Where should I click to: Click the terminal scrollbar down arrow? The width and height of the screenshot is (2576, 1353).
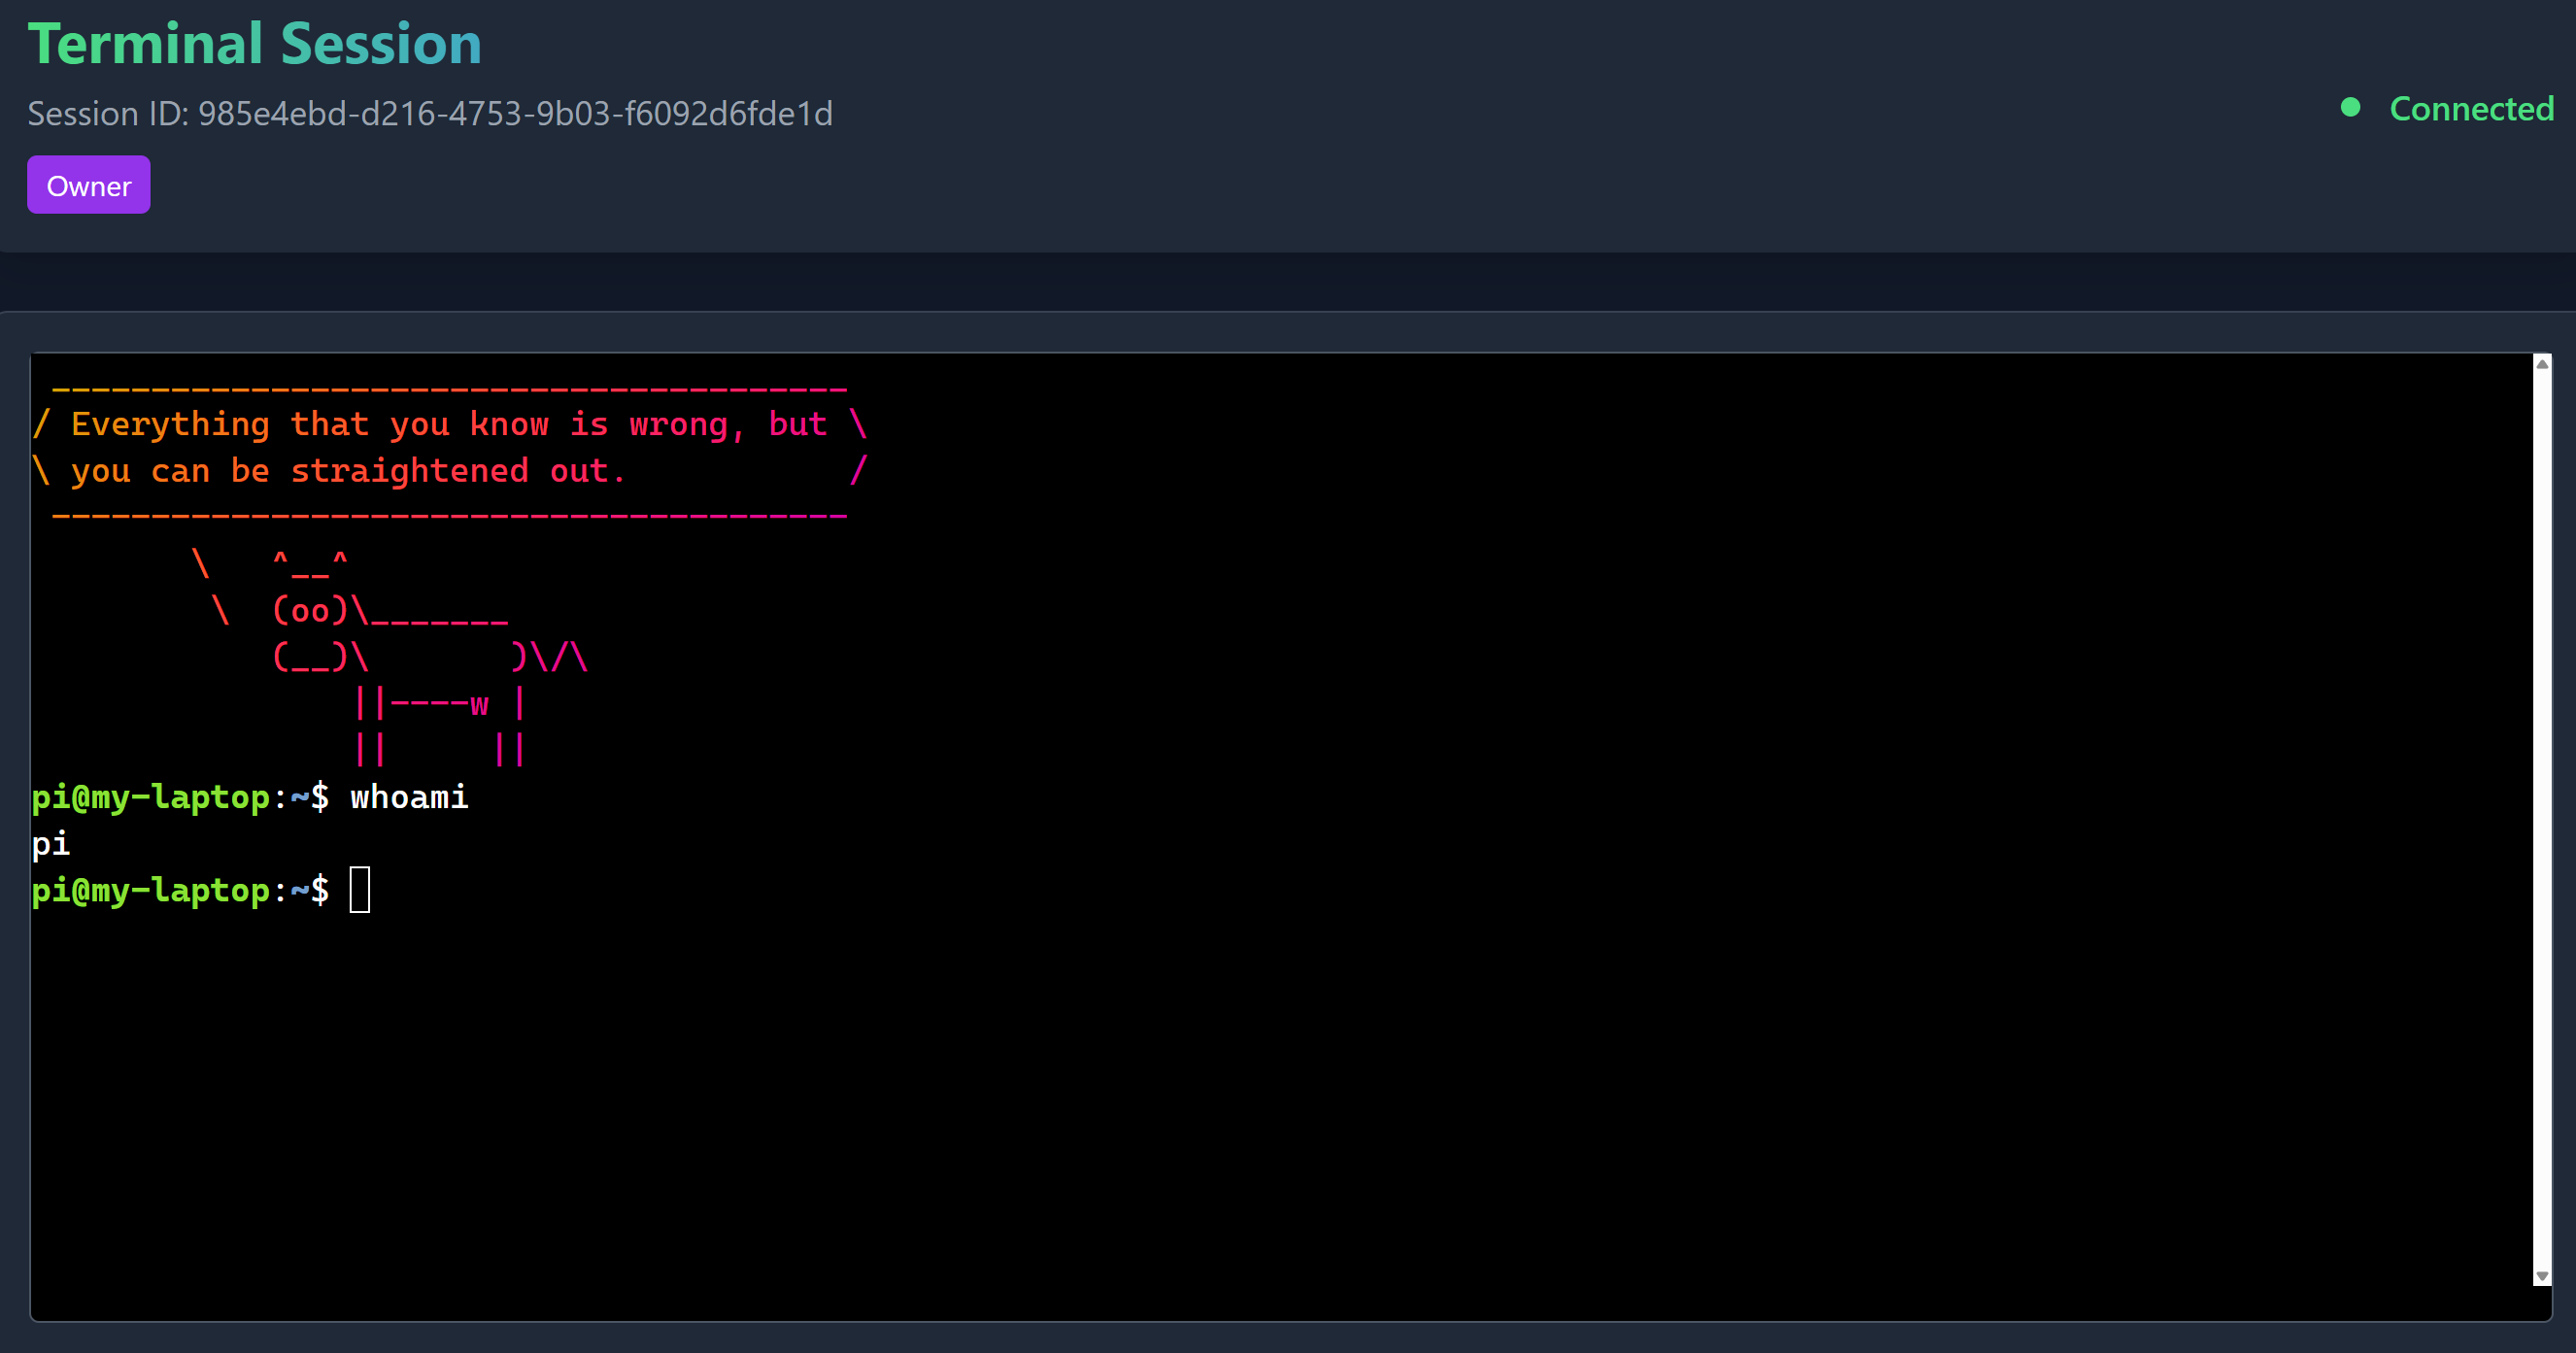pos(2542,1276)
